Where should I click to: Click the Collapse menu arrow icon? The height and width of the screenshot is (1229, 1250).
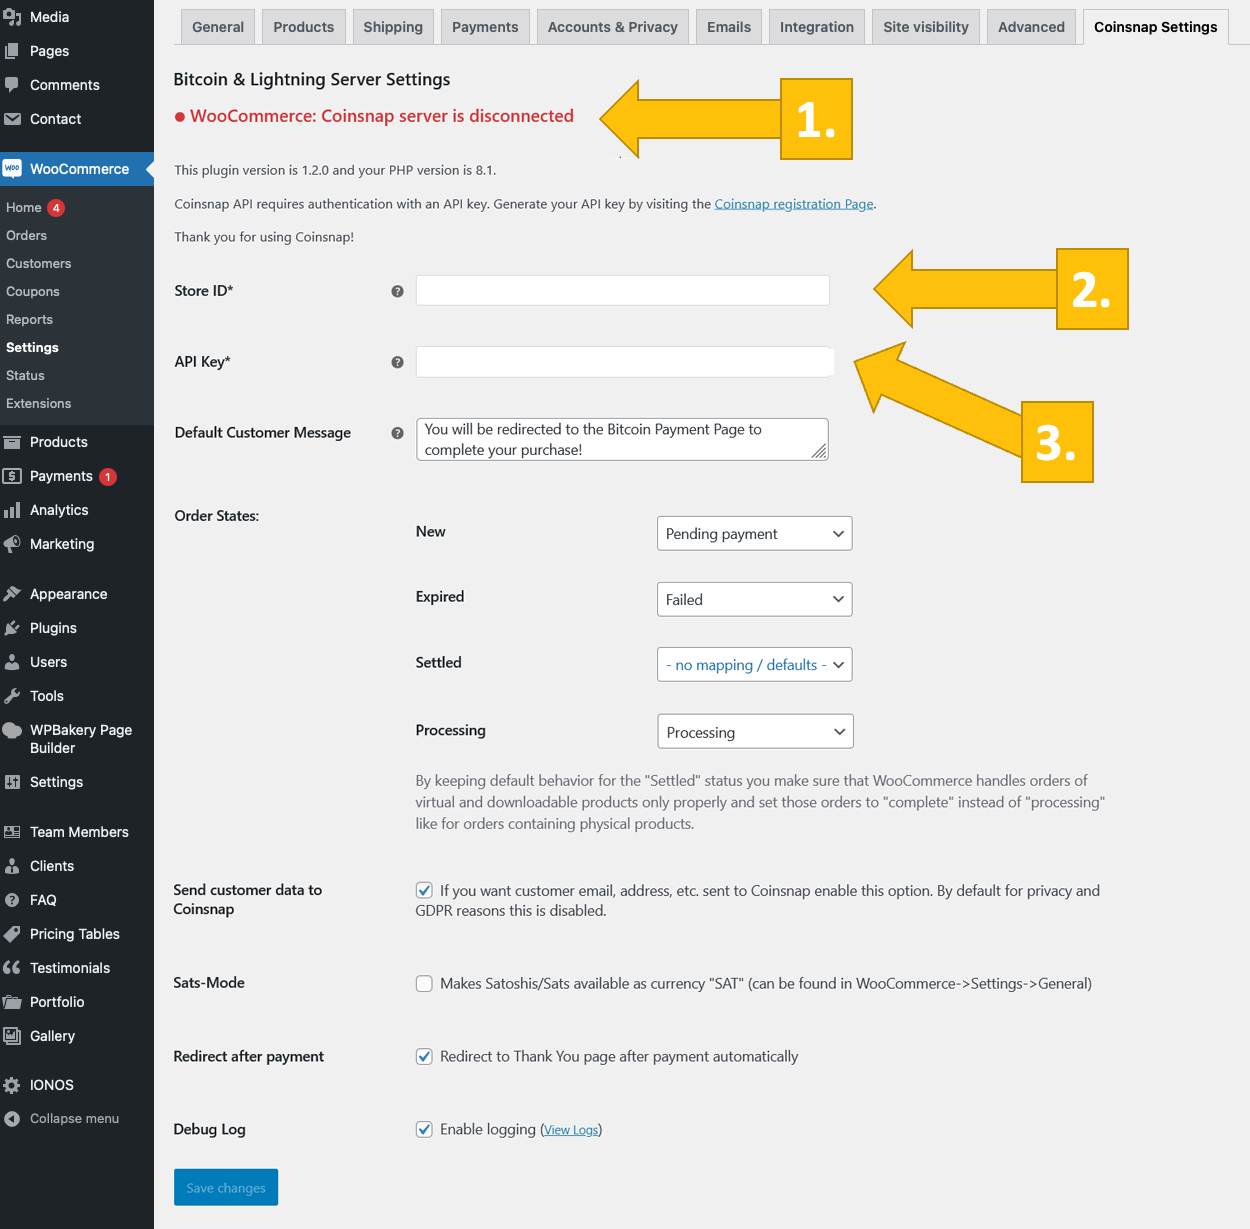pos(12,1119)
